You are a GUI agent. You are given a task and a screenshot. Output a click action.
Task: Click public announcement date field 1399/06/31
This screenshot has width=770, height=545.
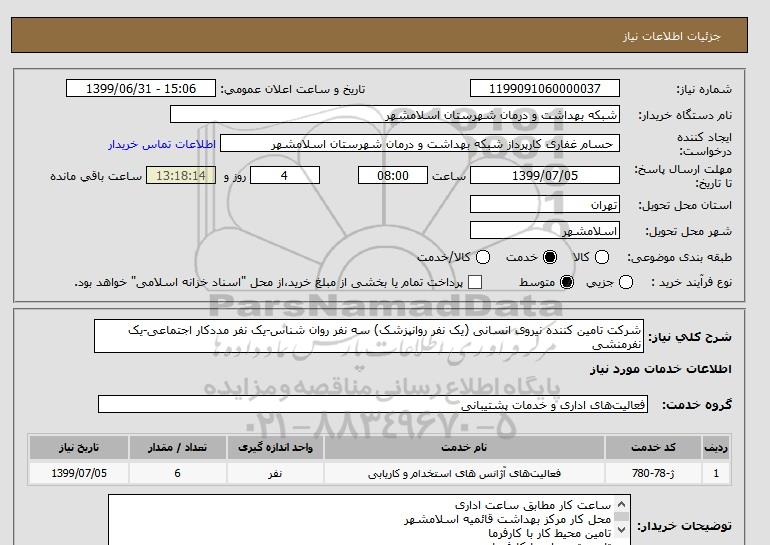(141, 88)
